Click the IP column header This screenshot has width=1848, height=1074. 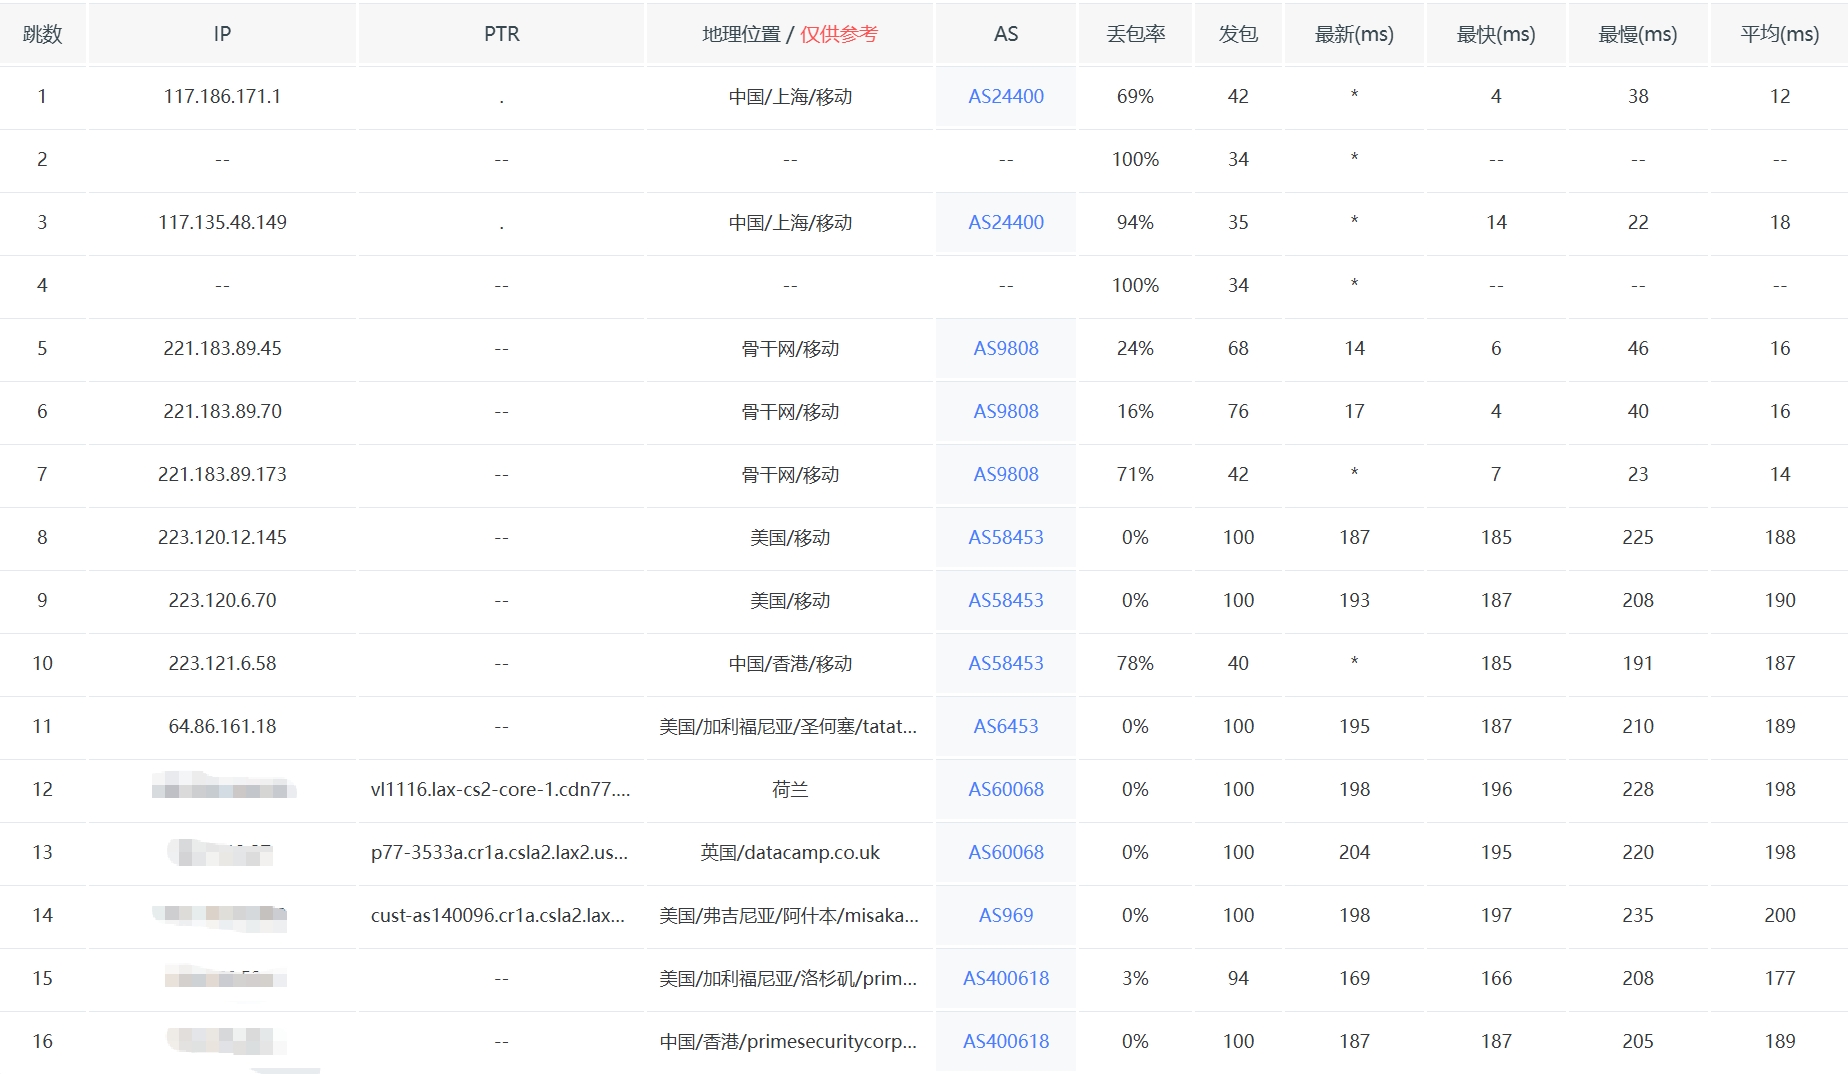(222, 34)
